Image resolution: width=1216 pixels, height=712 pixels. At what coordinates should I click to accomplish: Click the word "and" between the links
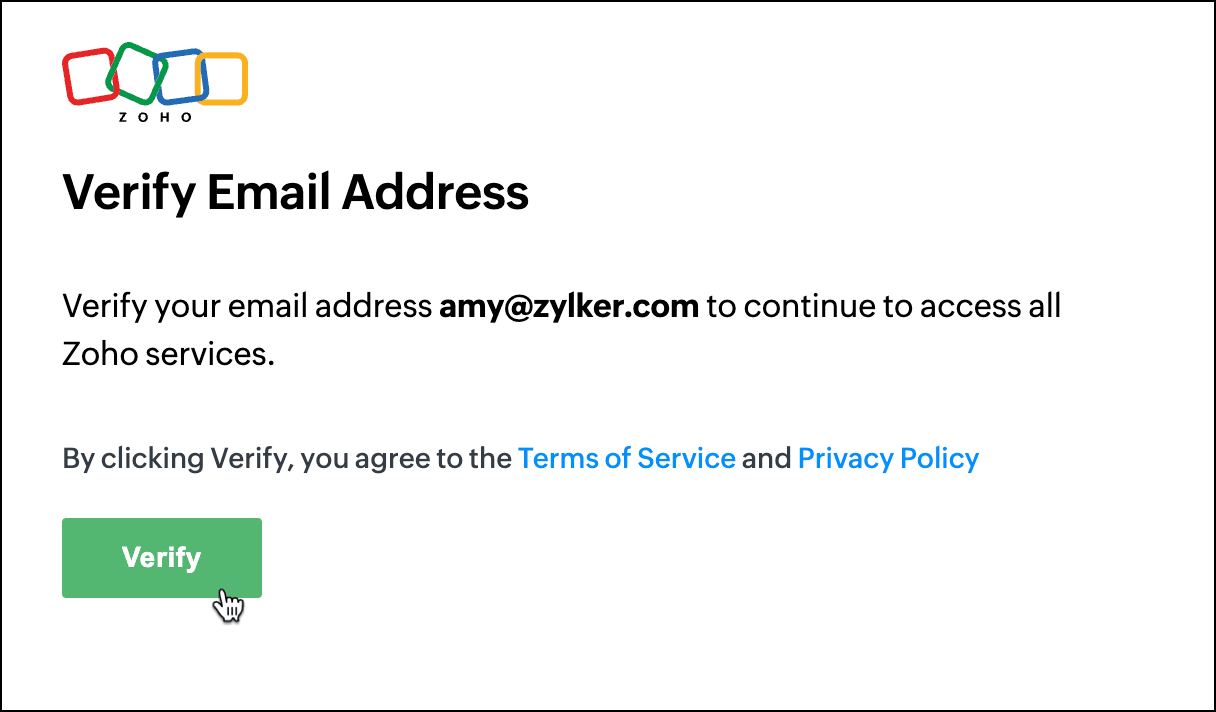(x=767, y=458)
